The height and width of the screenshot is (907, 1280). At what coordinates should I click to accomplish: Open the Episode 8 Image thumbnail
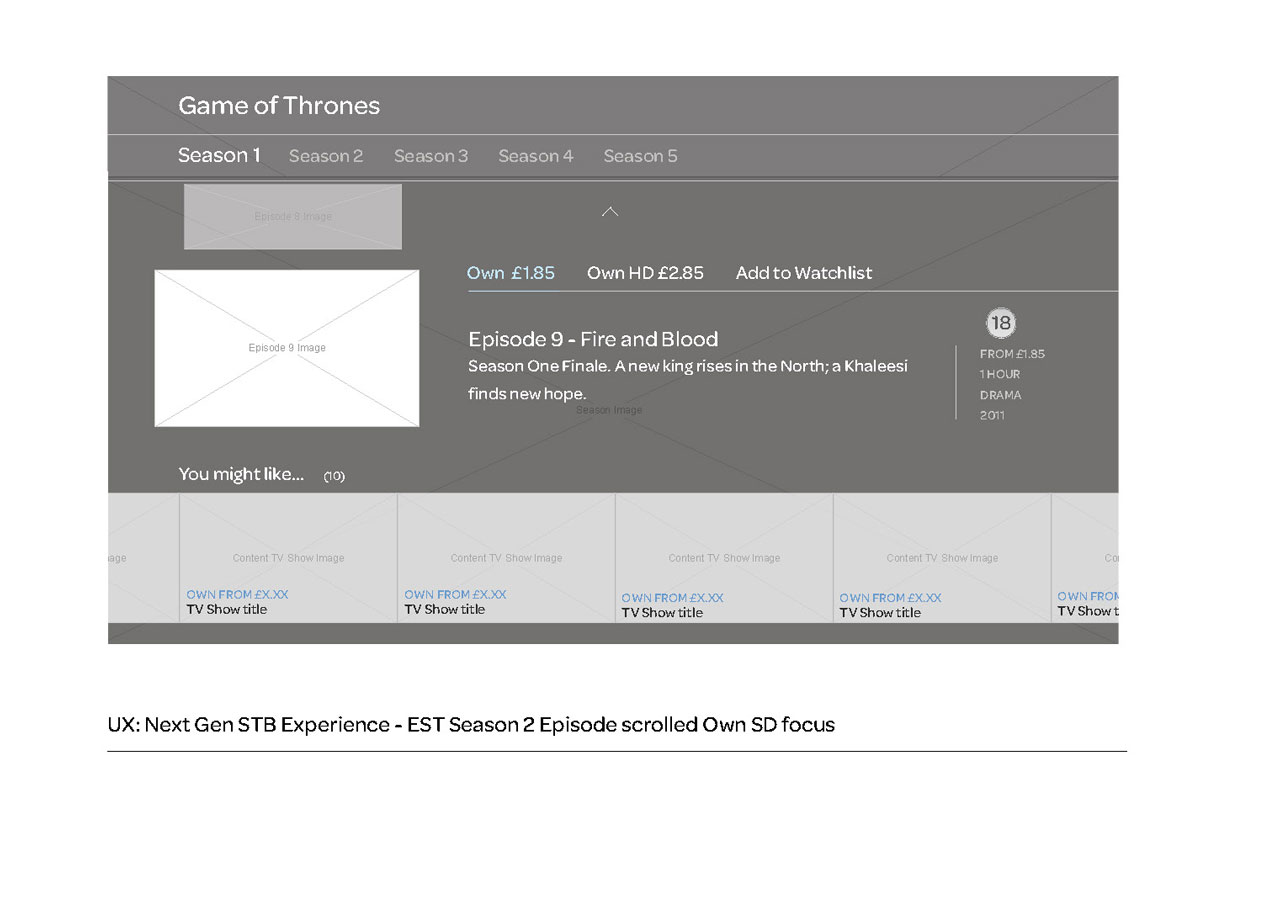pos(293,216)
